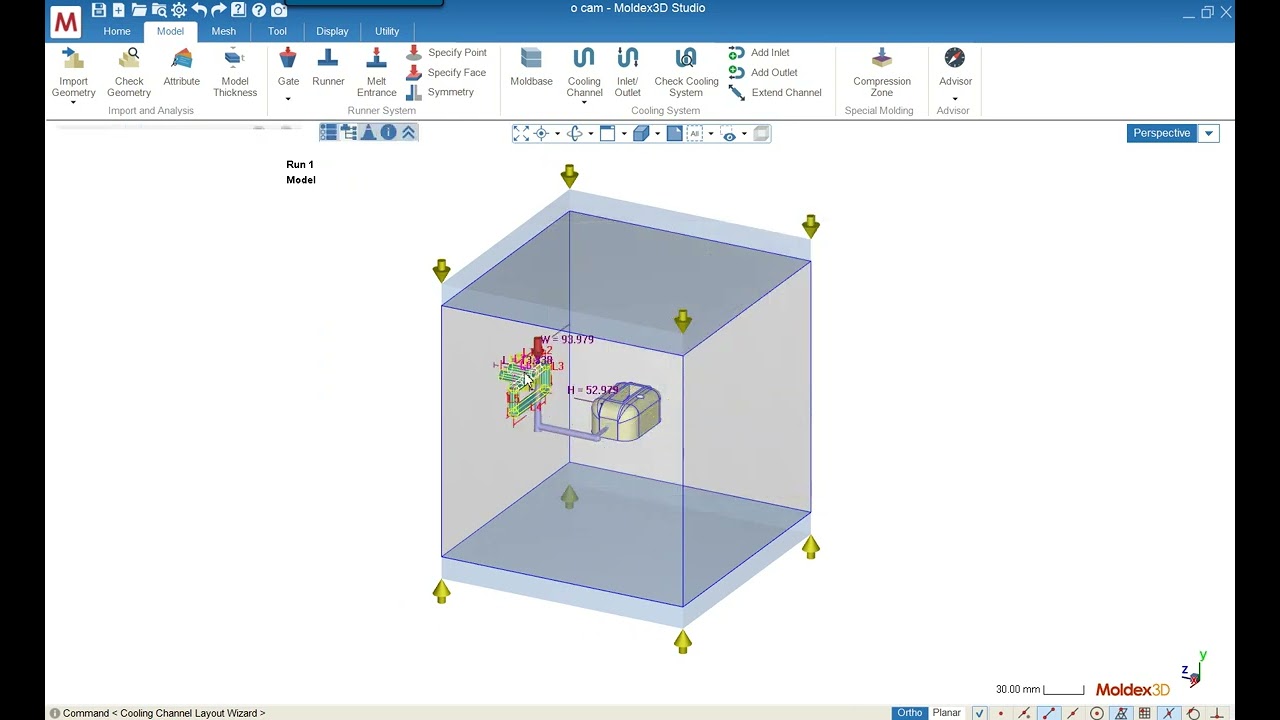
Task: Collapse panel with double chevron icon
Action: [409, 132]
